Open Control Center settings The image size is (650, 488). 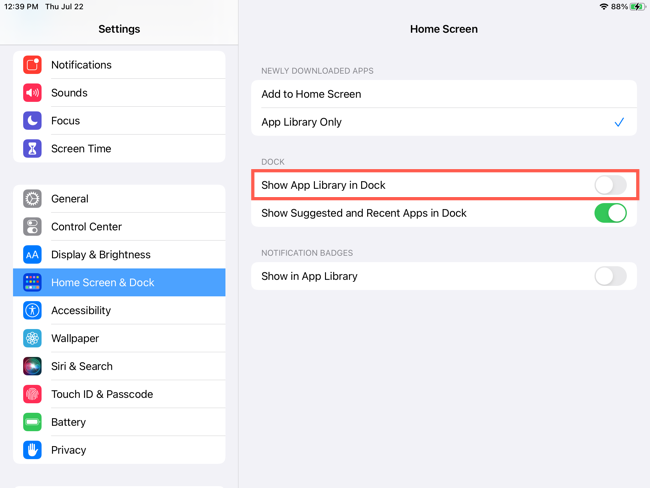119,227
